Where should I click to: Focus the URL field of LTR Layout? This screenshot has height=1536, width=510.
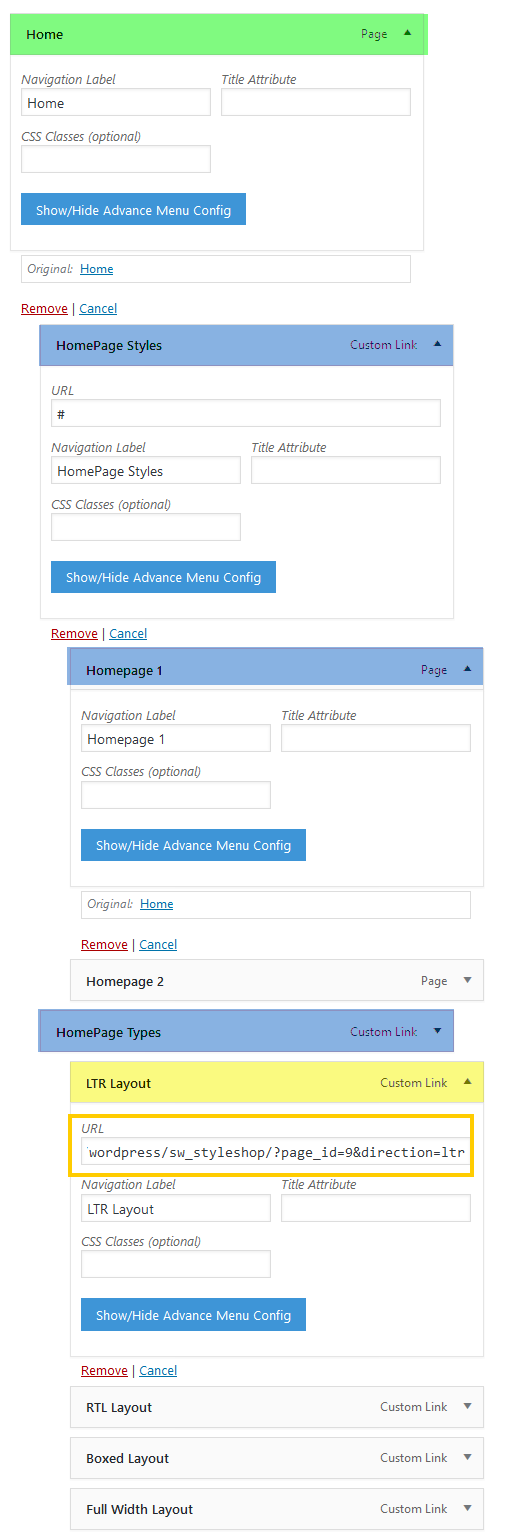pos(276,1152)
